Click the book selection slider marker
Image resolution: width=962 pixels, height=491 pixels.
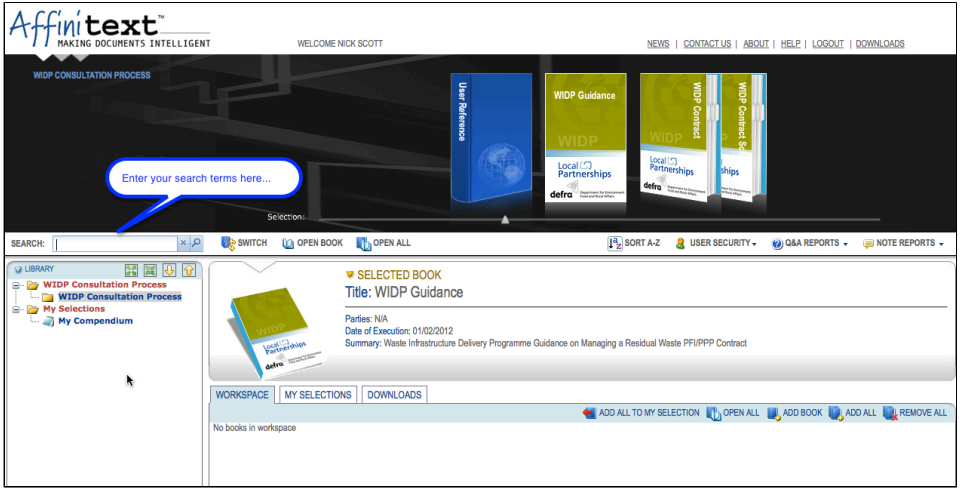[505, 219]
